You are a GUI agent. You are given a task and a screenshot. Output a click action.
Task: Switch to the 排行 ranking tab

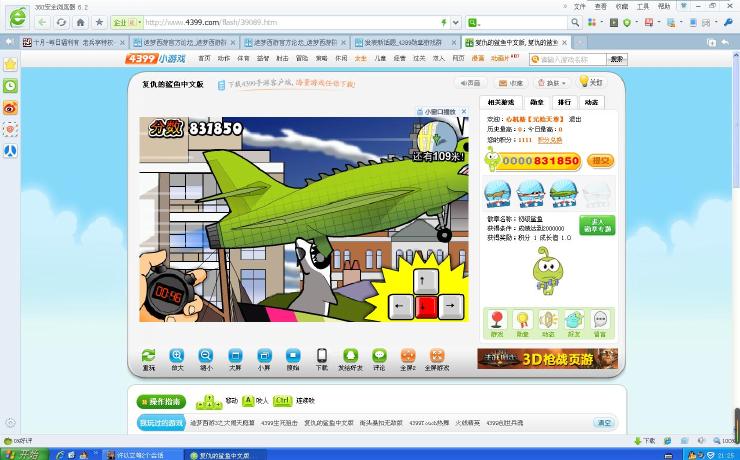(x=564, y=102)
